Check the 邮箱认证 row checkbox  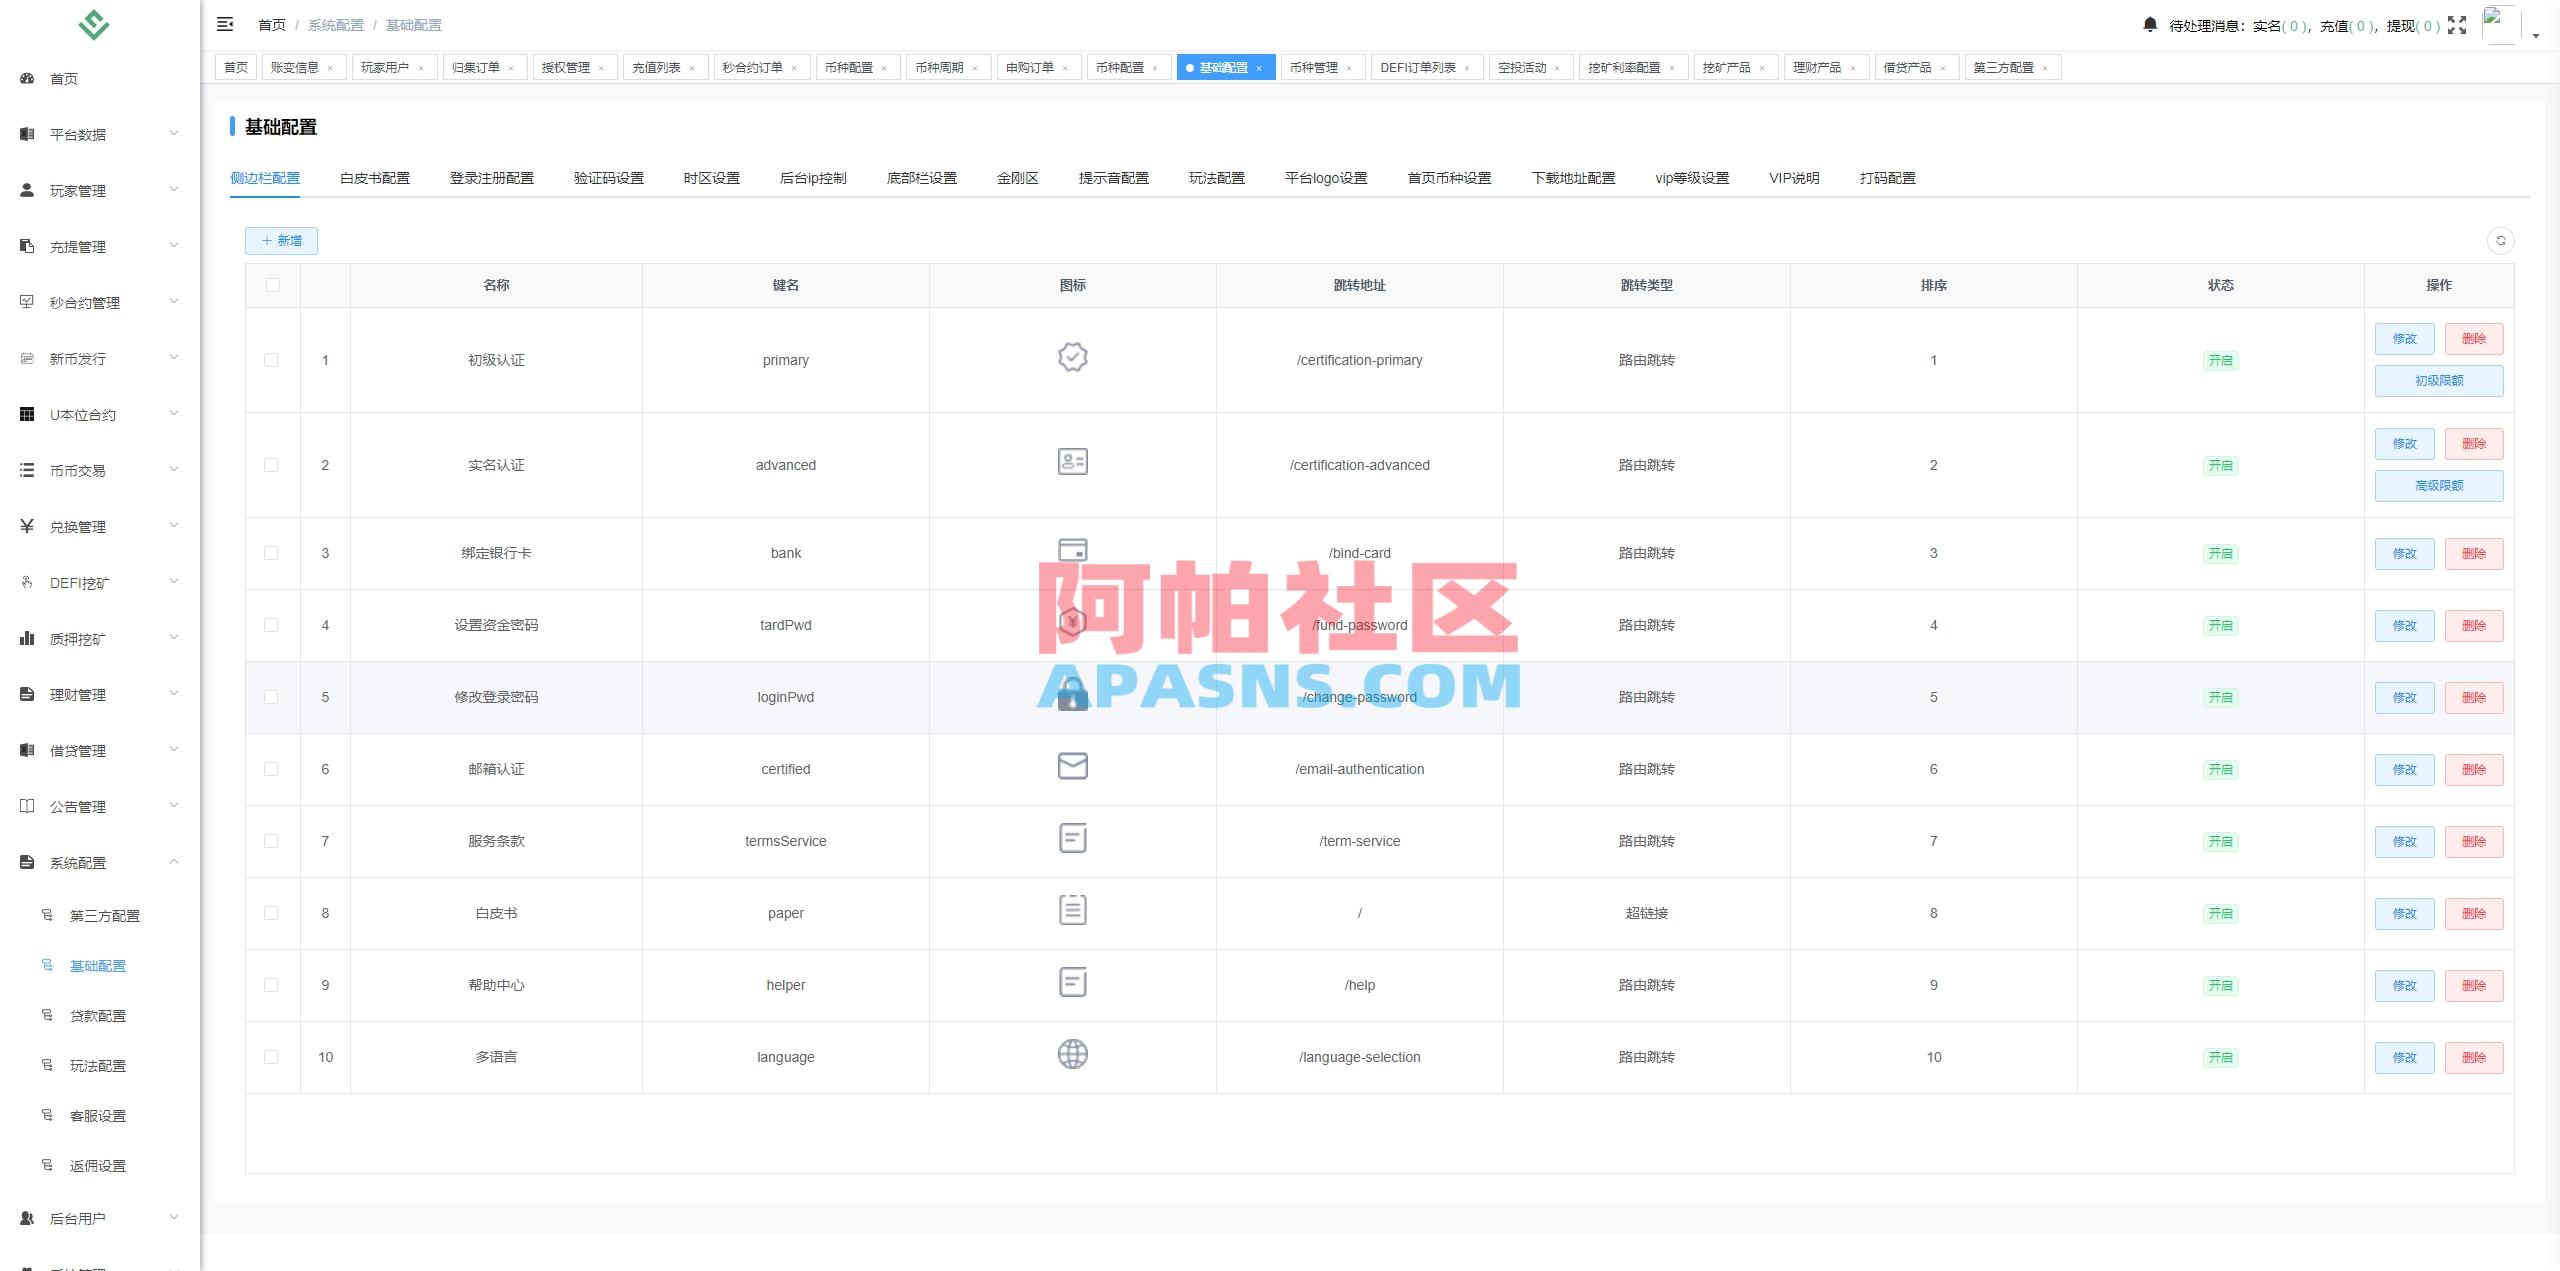pos(271,769)
